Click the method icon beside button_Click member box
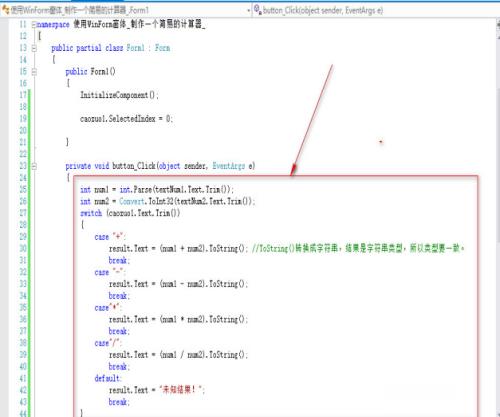The height and width of the screenshot is (417, 500). click(257, 10)
